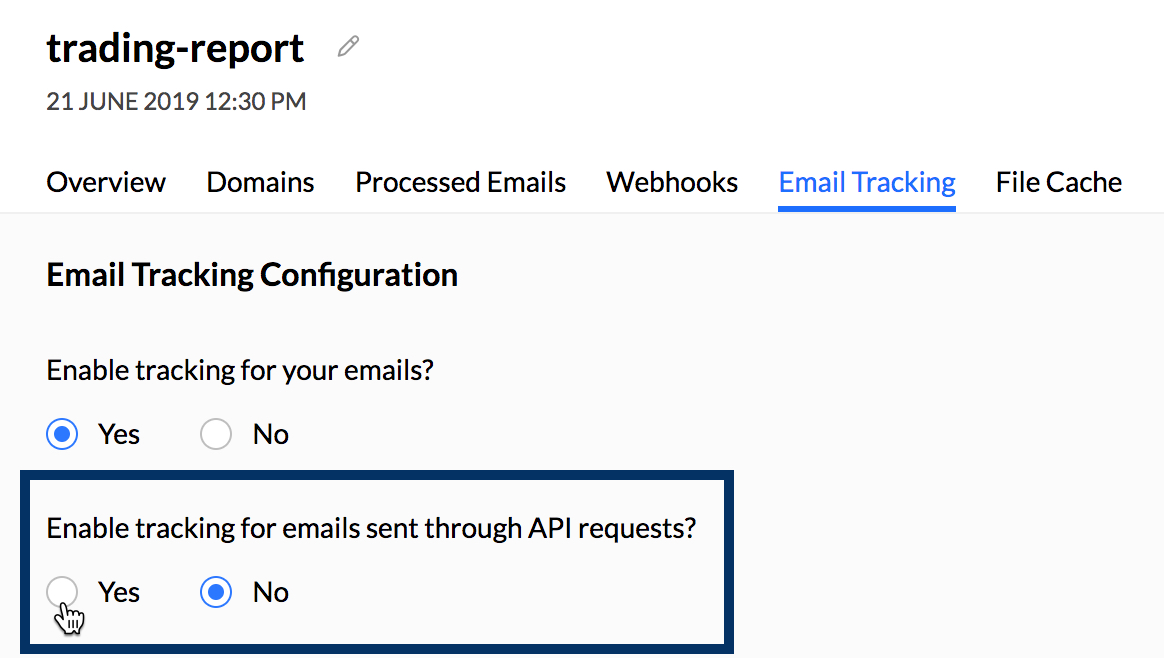Click the 'Enable tracking for your emails?' question
The width and height of the screenshot is (1164, 658).
tap(240, 370)
